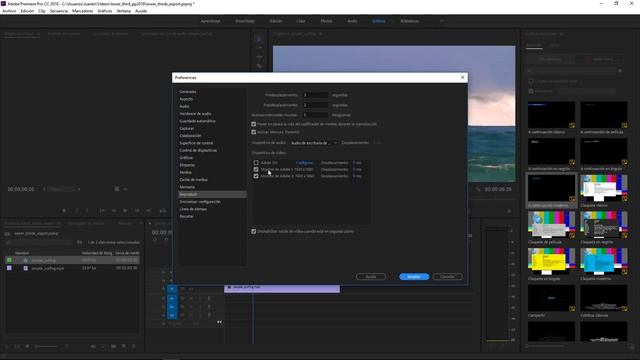Switch Project panel to list view
Viewport: 640px width, 360px height.
17,347
